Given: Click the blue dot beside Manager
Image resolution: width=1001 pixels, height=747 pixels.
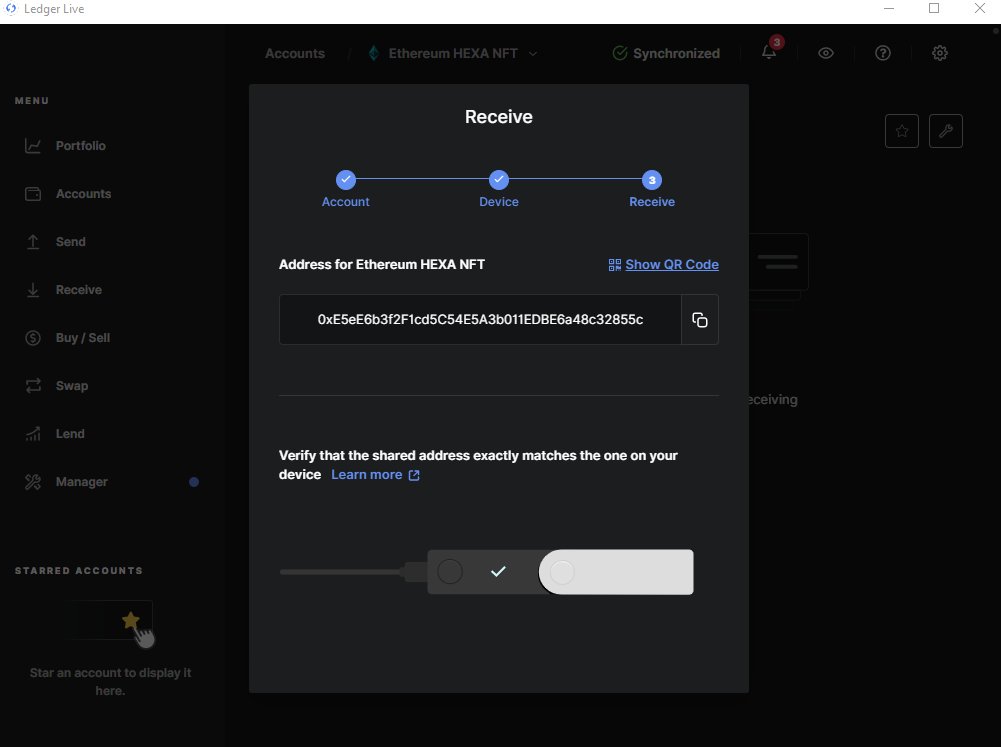Looking at the screenshot, I should coord(194,482).
